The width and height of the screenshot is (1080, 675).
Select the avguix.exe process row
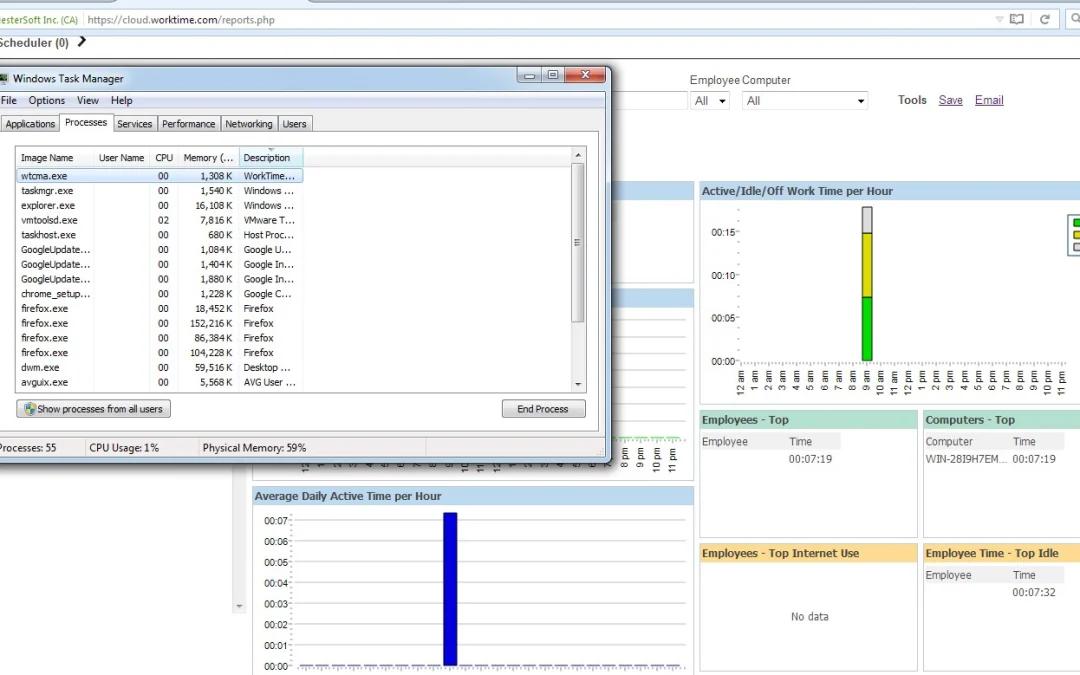tap(160, 382)
